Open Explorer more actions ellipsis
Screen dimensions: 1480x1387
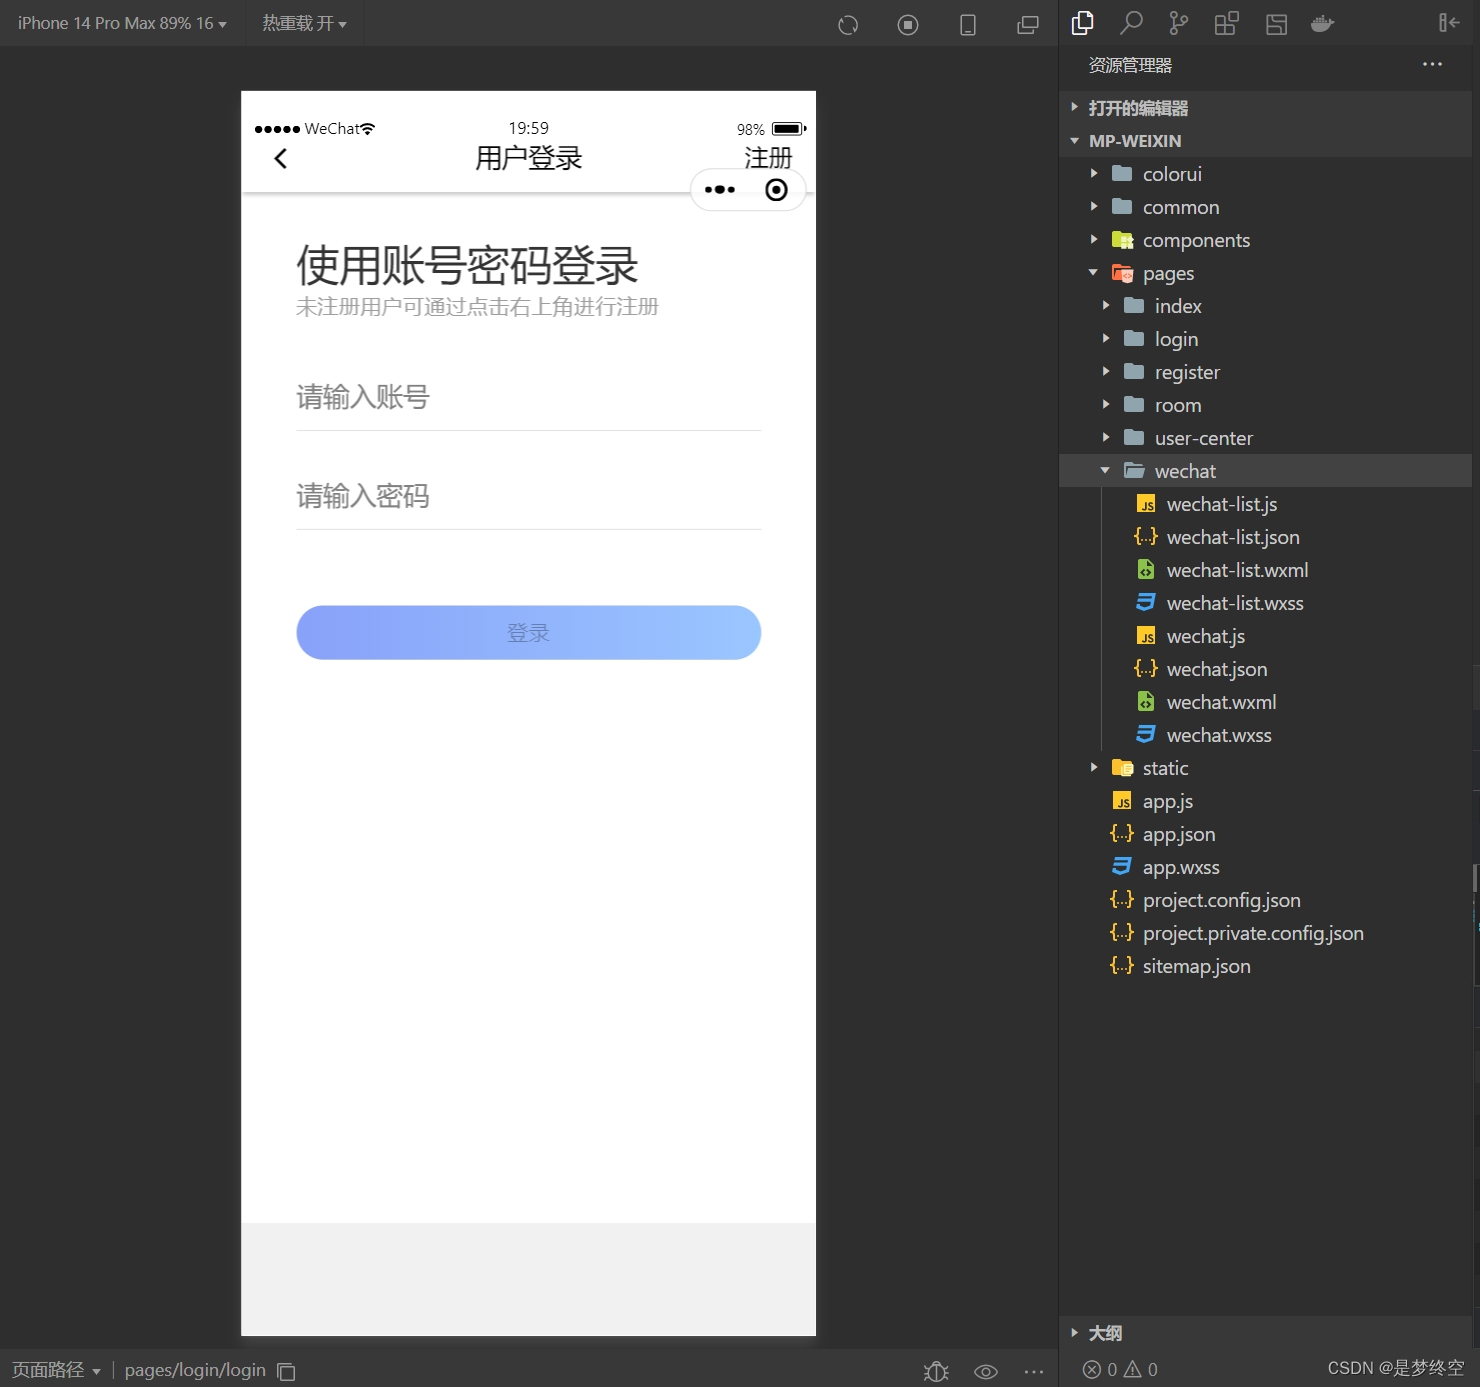[1432, 64]
